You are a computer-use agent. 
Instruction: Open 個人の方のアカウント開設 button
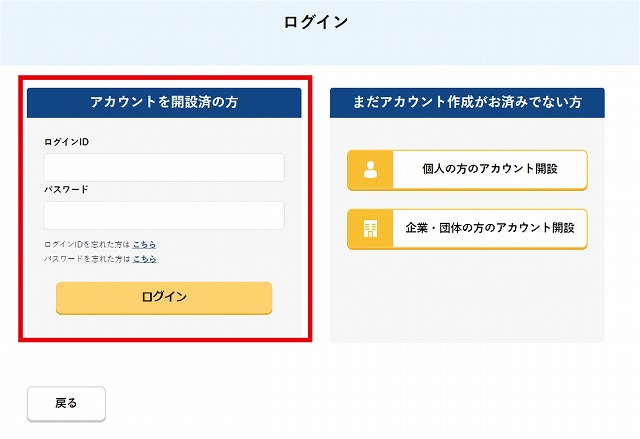click(467, 170)
